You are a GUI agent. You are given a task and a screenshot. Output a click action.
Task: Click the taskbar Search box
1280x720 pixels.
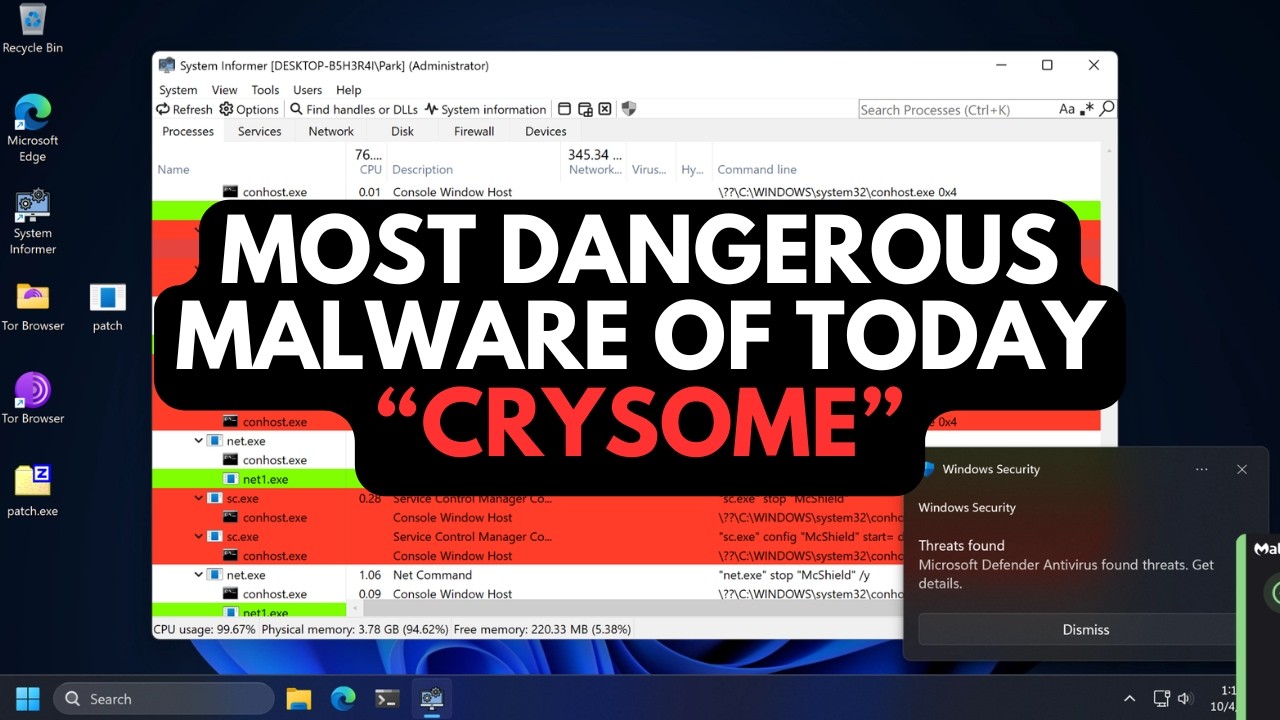[164, 699]
